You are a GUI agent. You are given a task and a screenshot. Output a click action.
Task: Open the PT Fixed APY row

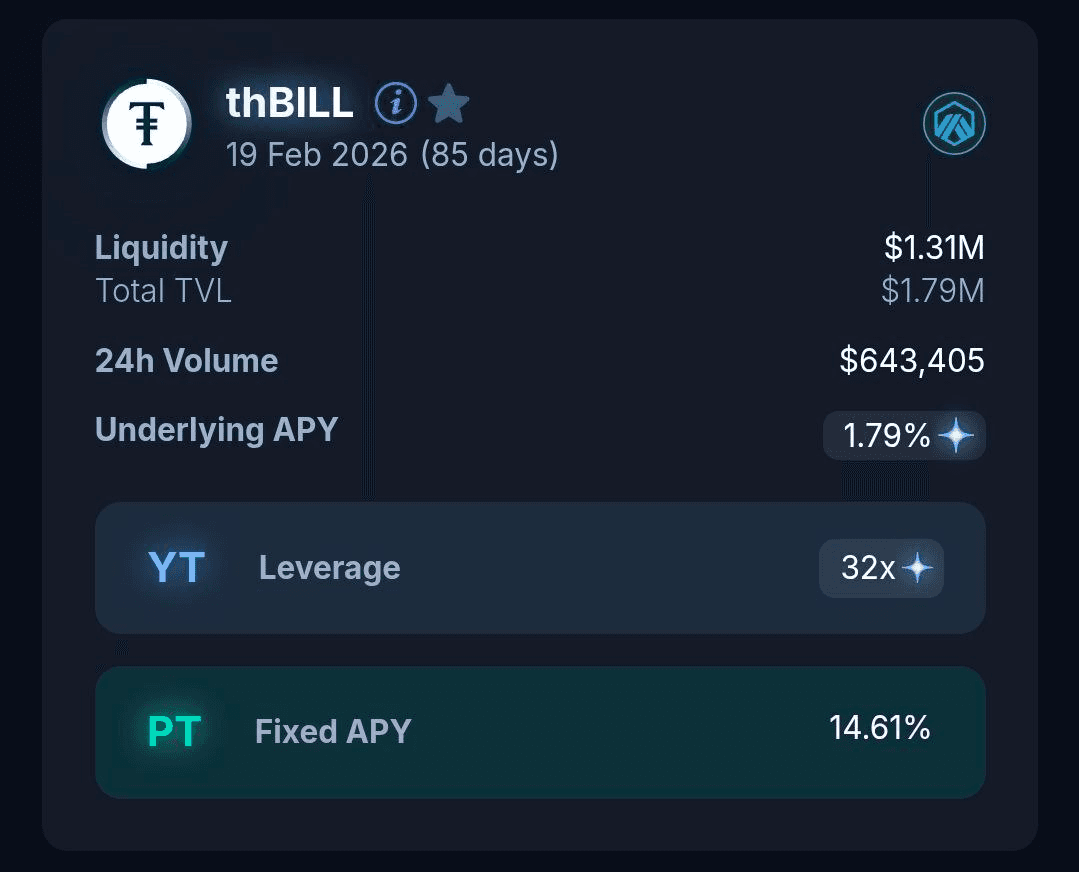click(540, 732)
